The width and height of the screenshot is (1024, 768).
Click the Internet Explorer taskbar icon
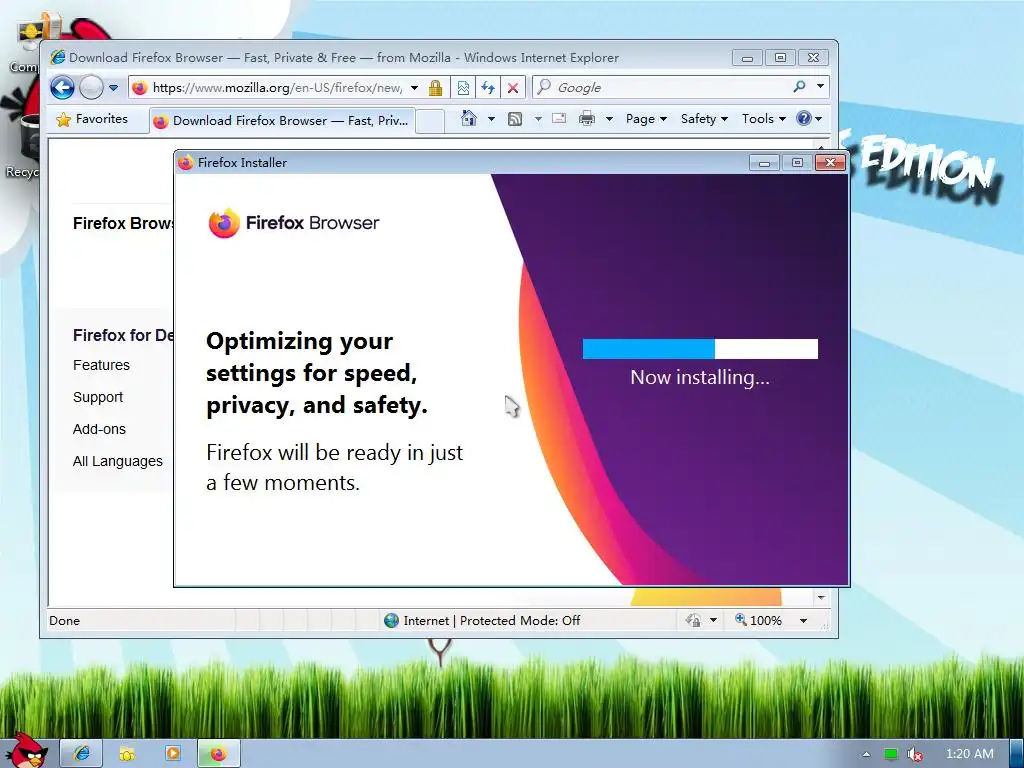(82, 754)
